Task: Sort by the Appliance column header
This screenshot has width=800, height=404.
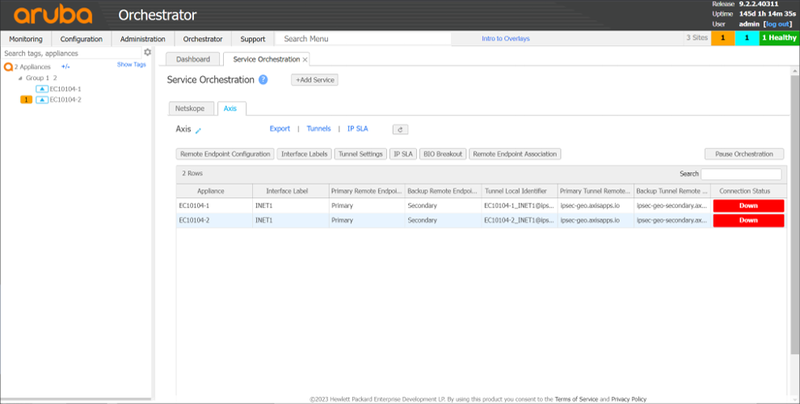Action: pos(214,191)
